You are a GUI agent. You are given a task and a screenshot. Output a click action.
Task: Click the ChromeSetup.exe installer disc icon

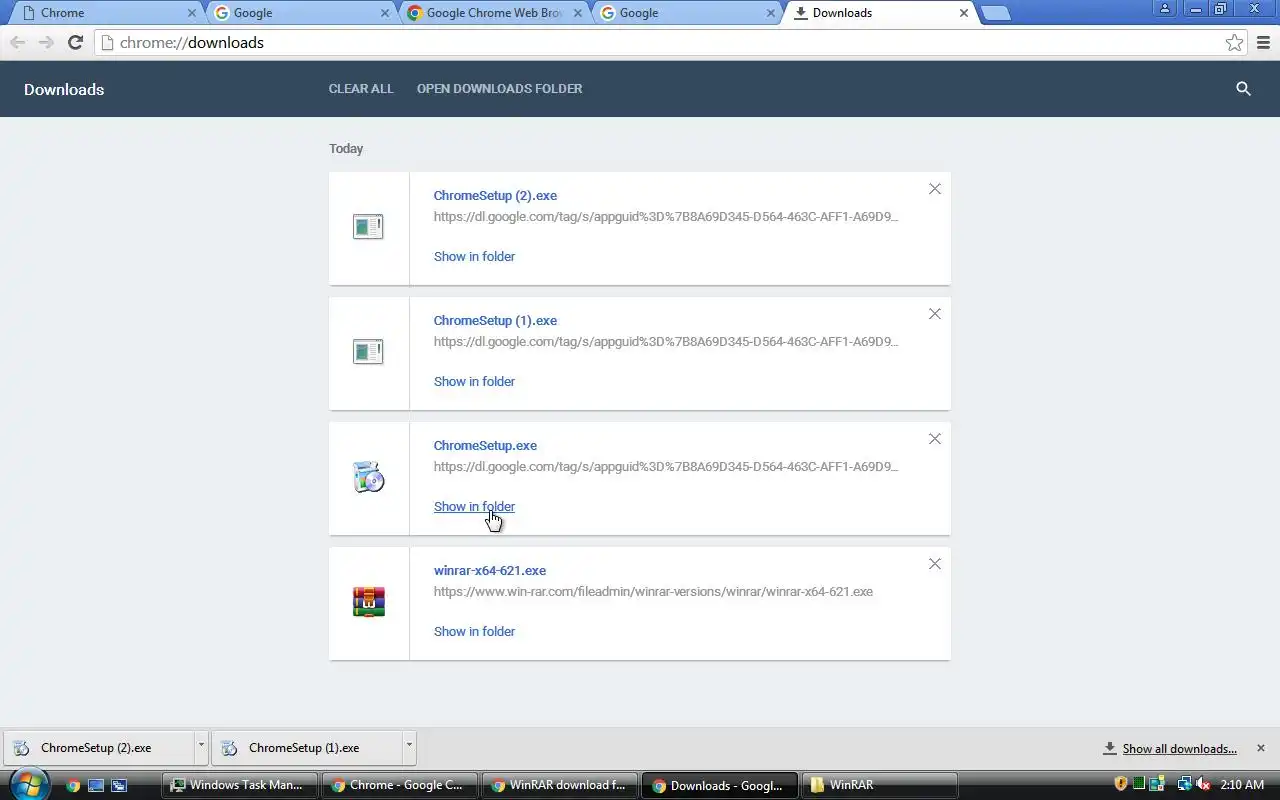point(368,477)
